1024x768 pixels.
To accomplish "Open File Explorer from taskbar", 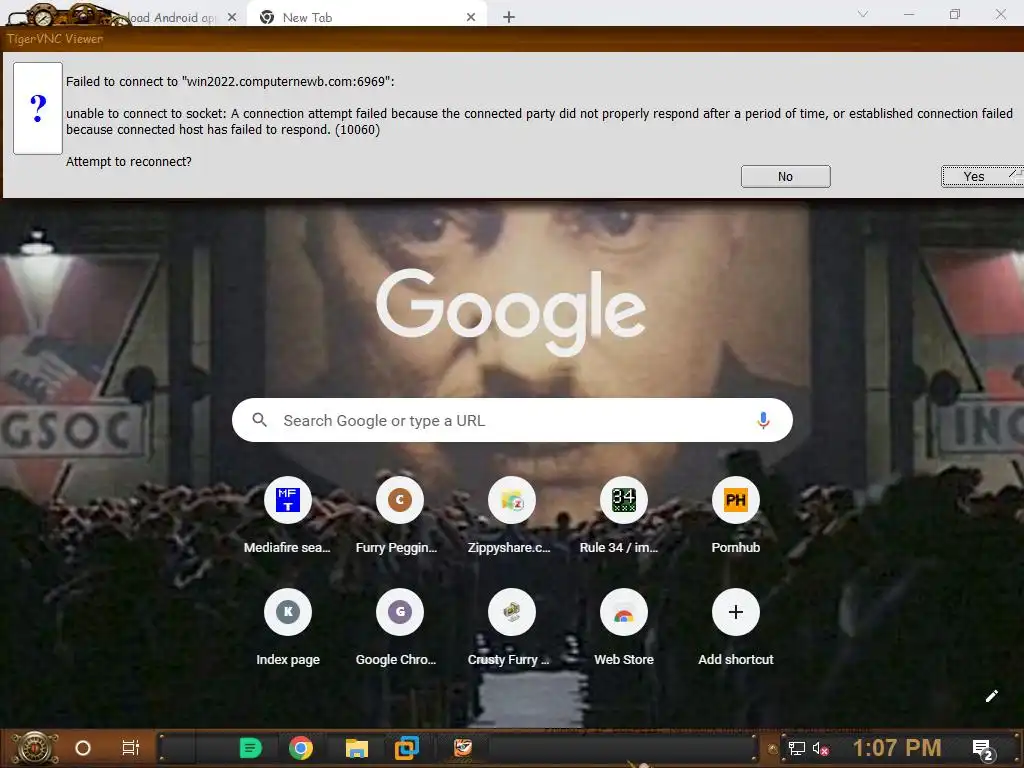I will [357, 748].
